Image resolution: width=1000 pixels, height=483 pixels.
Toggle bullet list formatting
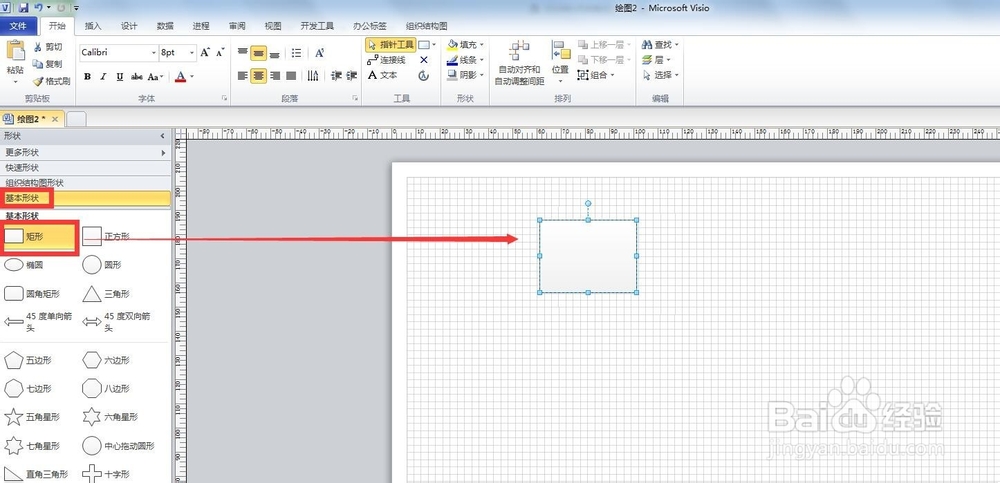(x=296, y=52)
